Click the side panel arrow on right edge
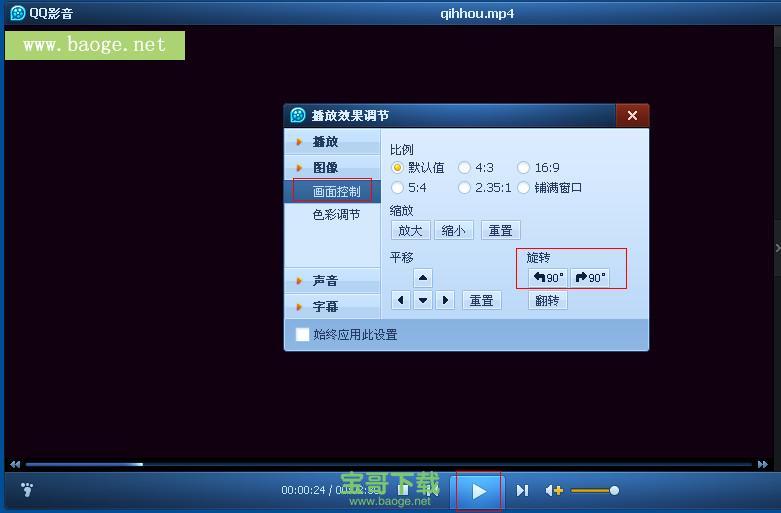The height and width of the screenshot is (513, 781). [x=778, y=248]
